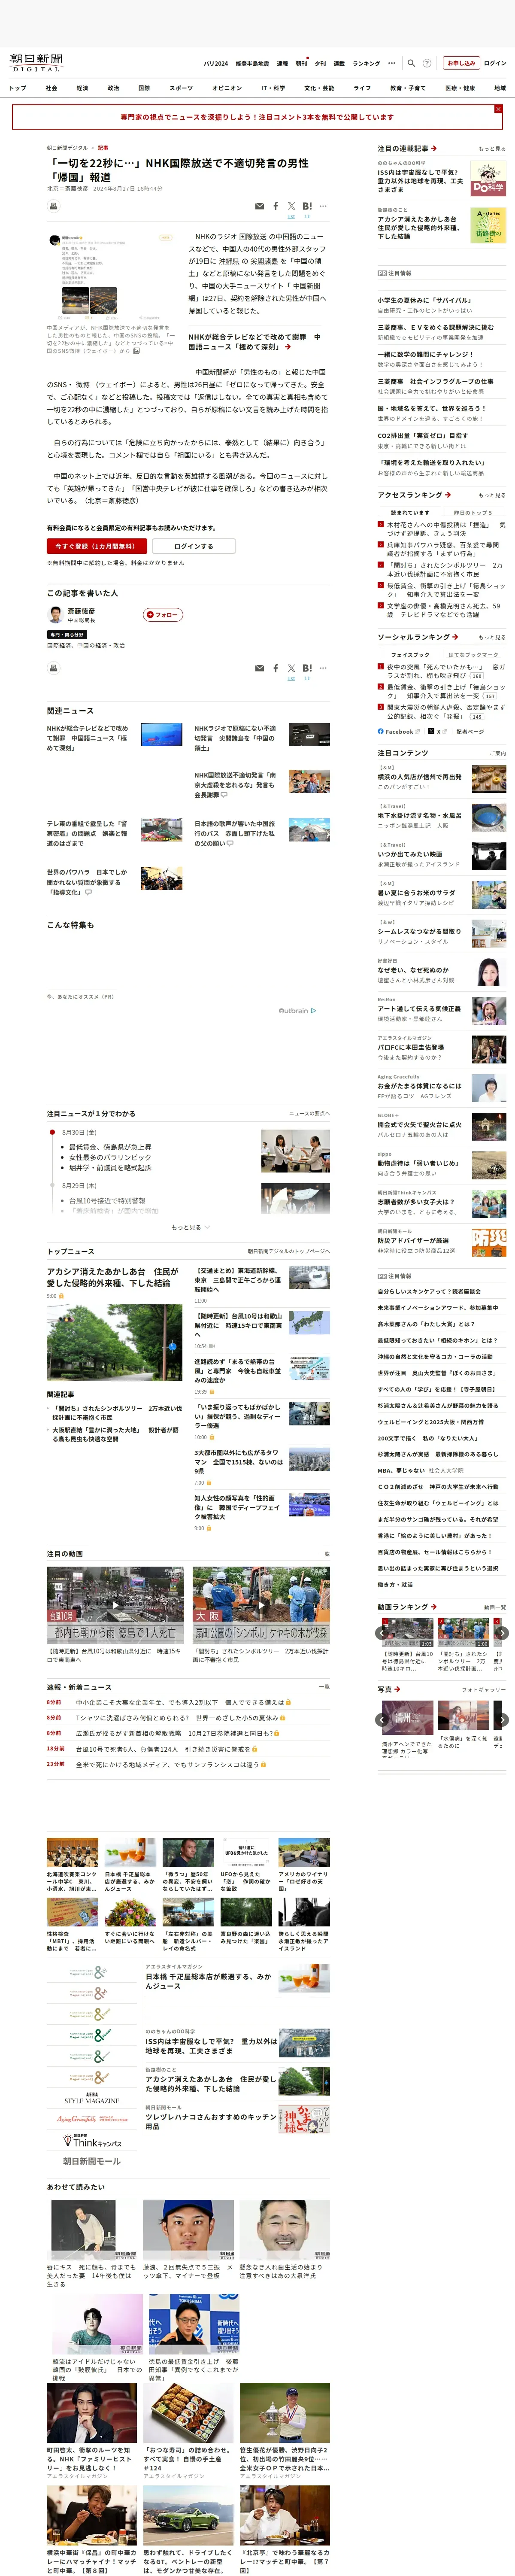Open 動画一覧 beside 動画ランキング

click(x=495, y=1607)
